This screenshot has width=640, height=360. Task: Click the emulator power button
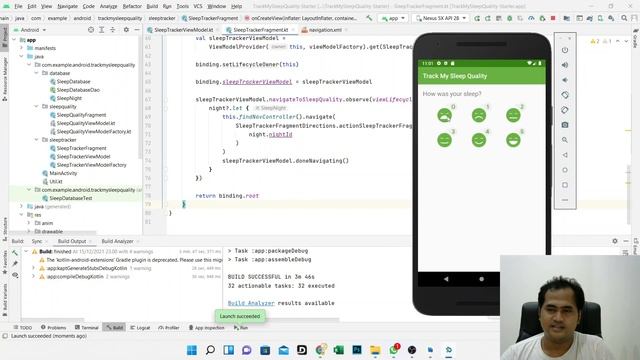click(565, 50)
